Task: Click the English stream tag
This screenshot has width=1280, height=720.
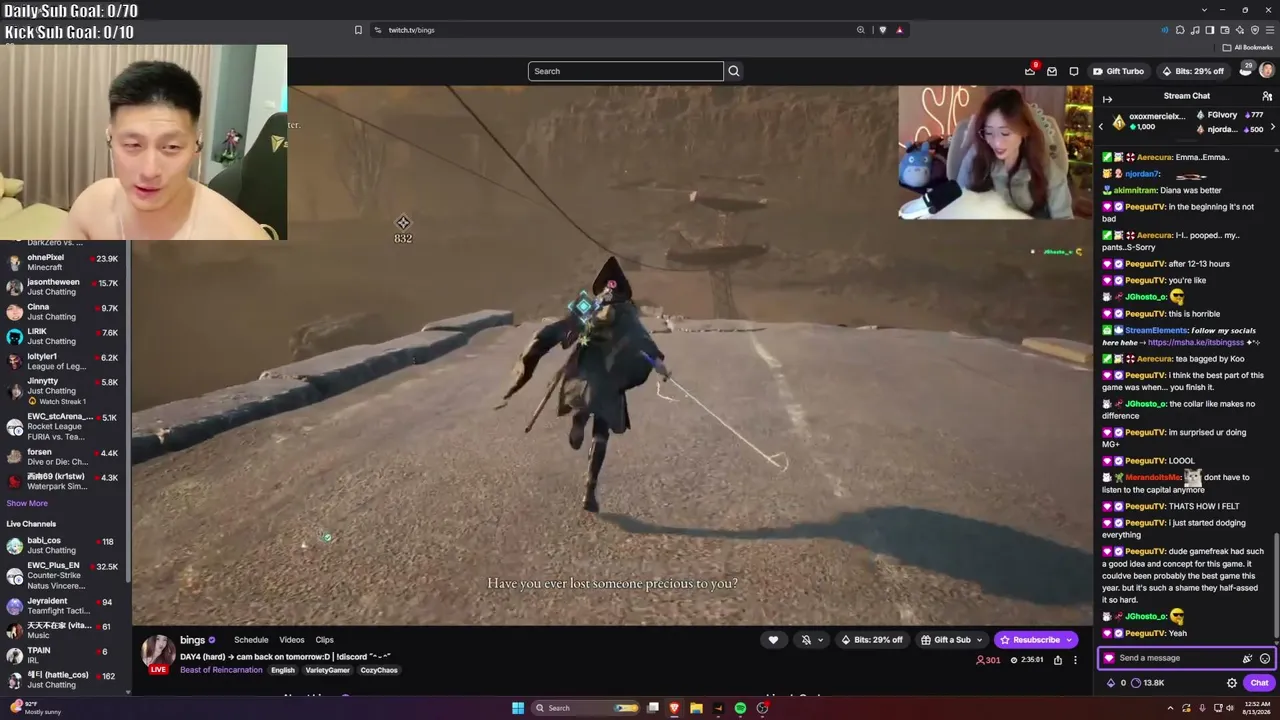Action: coord(283,670)
